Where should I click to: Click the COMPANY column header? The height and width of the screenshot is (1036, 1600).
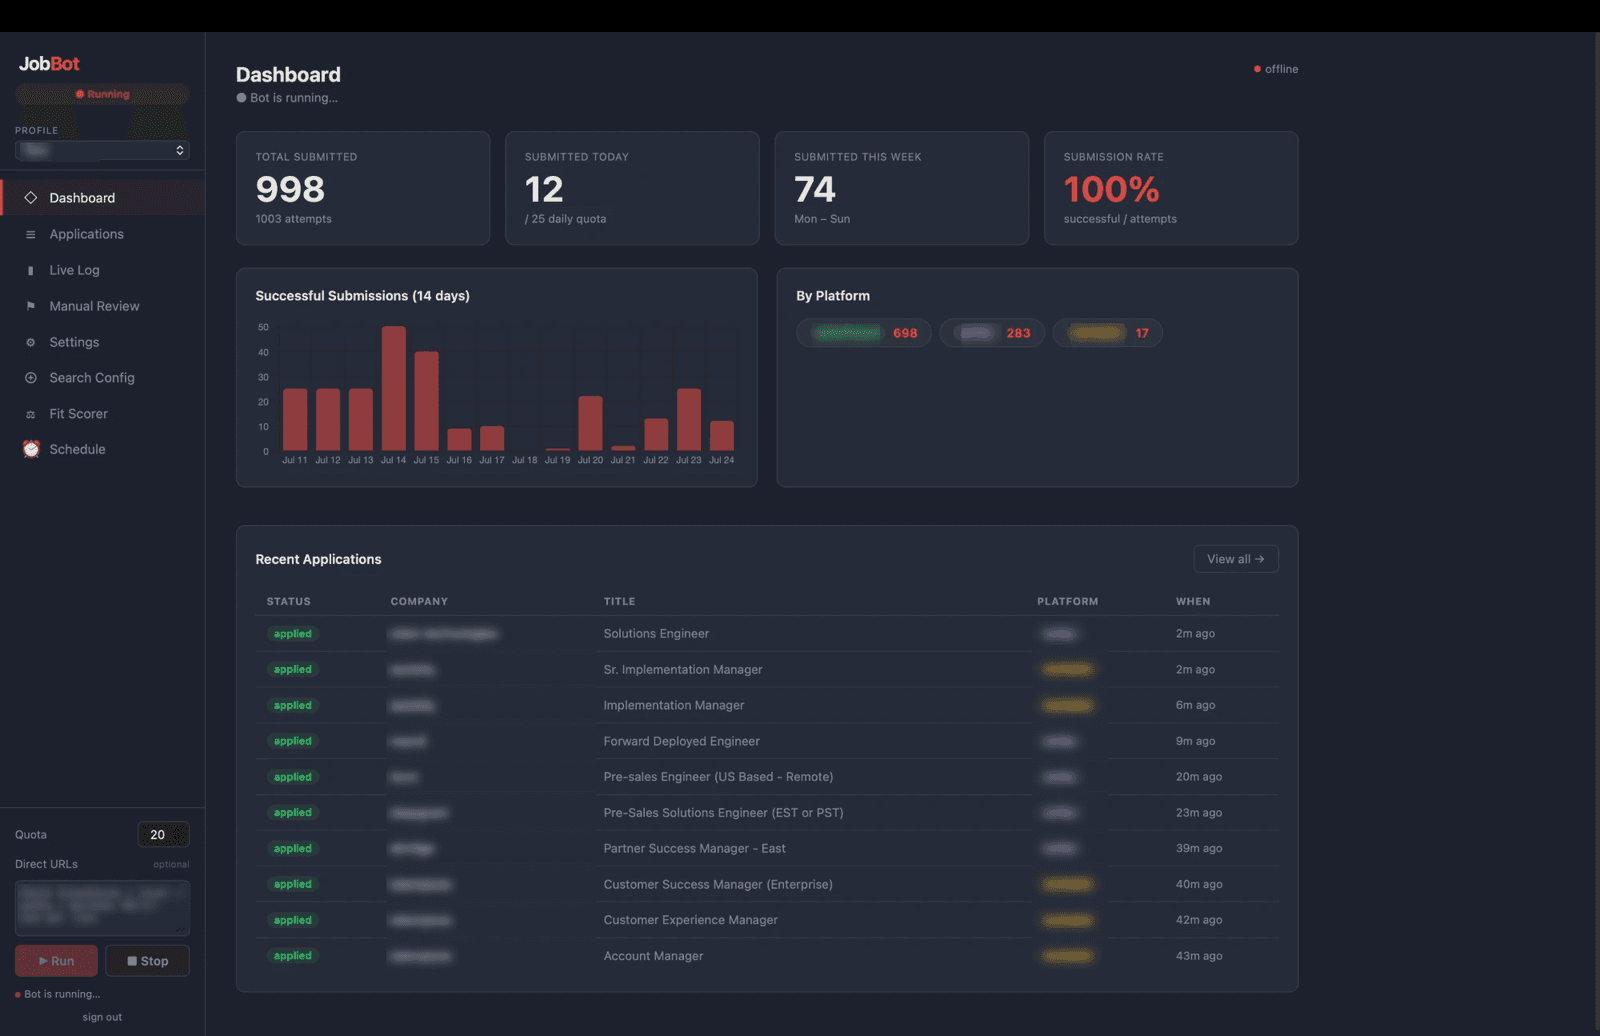click(419, 601)
